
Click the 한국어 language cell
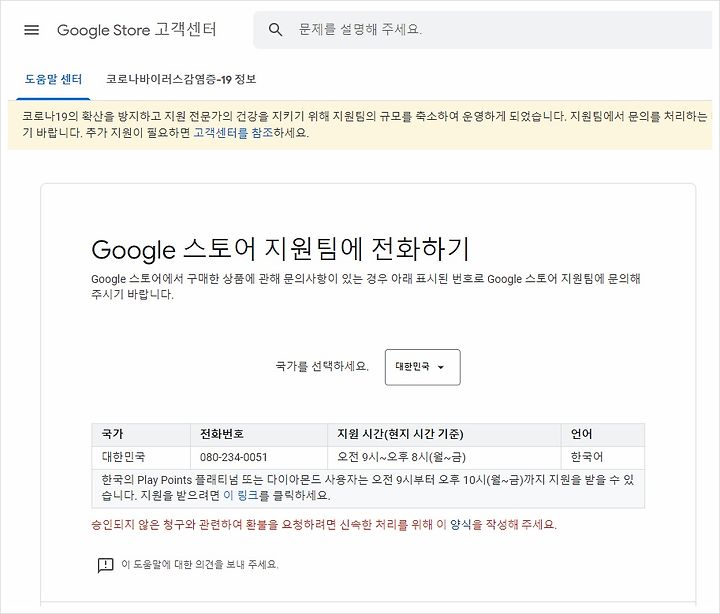point(602,457)
